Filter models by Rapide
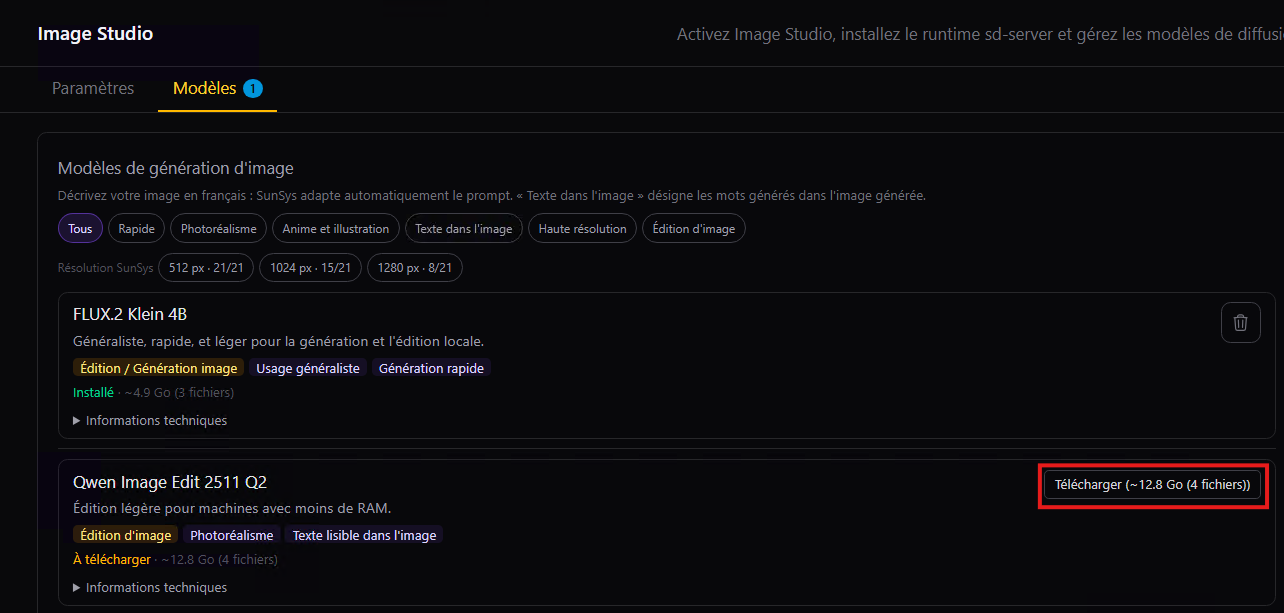 pyautogui.click(x=136, y=229)
